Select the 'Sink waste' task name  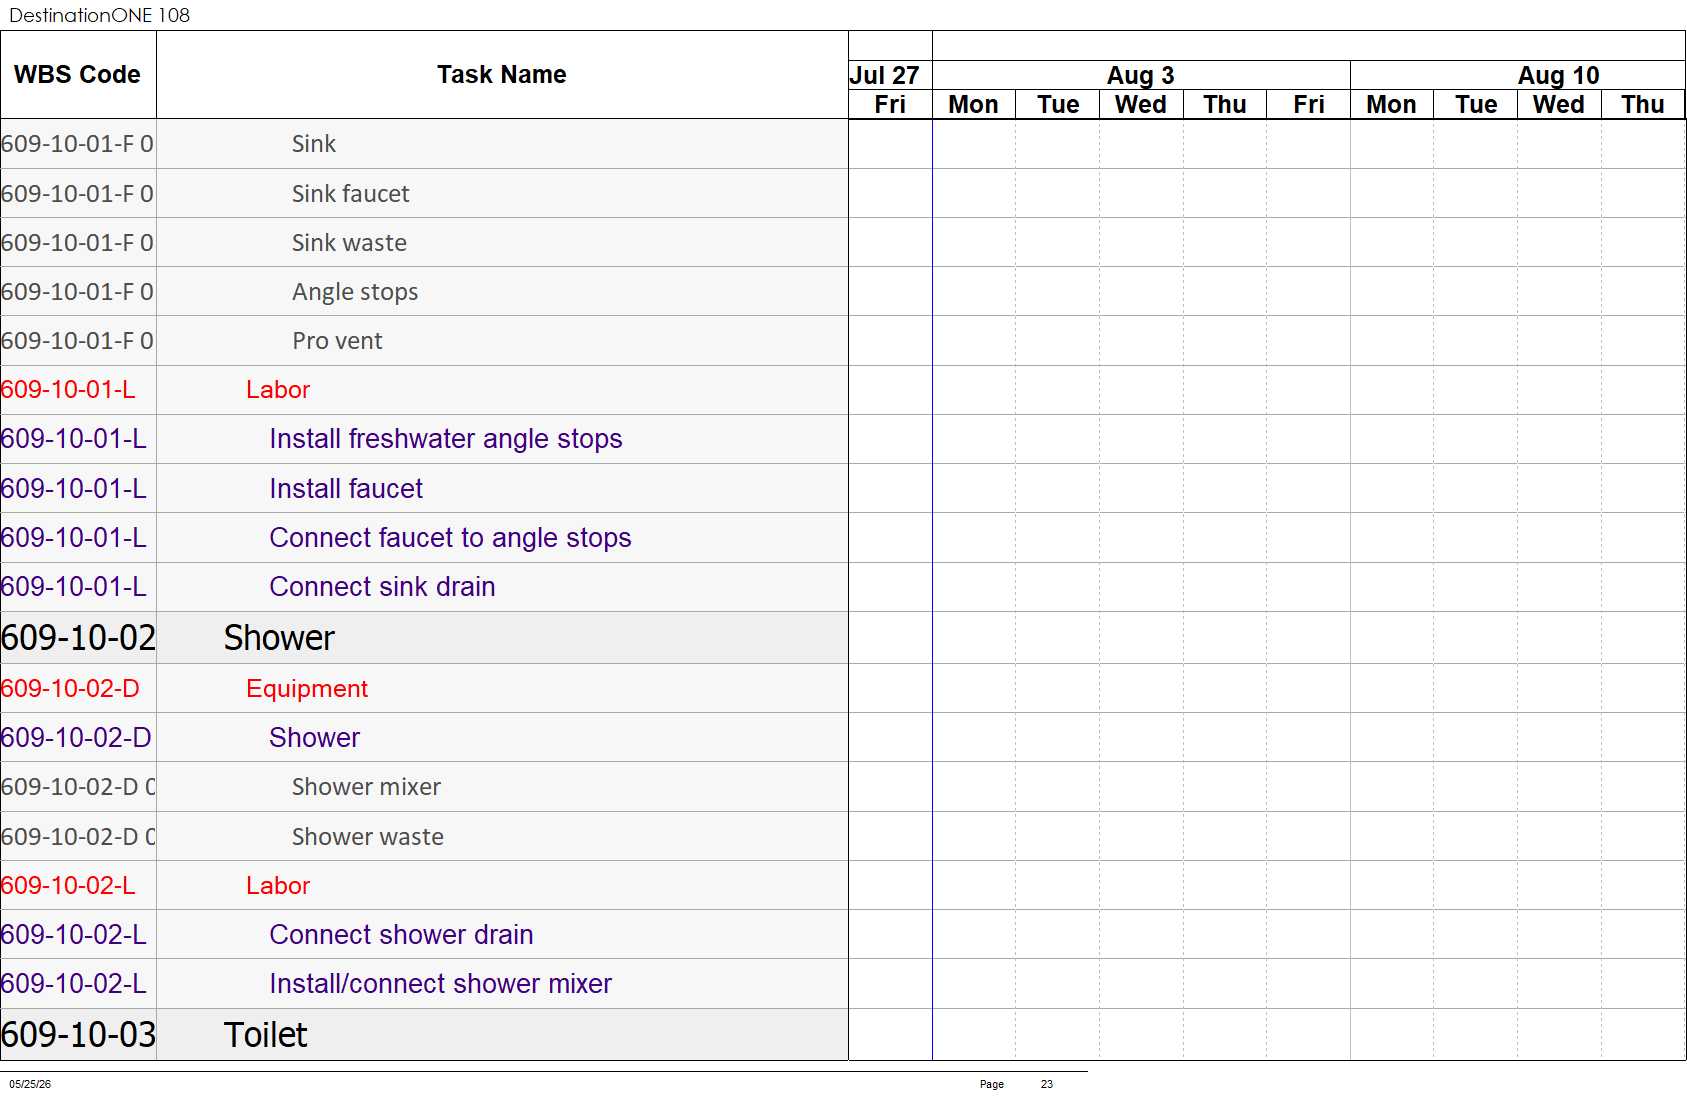(x=349, y=243)
